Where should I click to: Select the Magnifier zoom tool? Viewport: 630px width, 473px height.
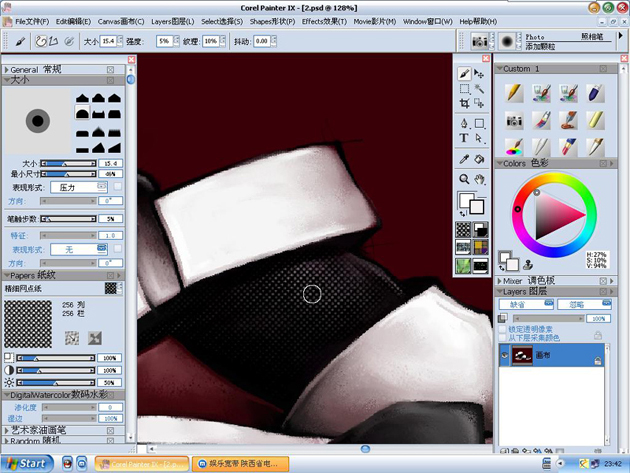coord(464,179)
